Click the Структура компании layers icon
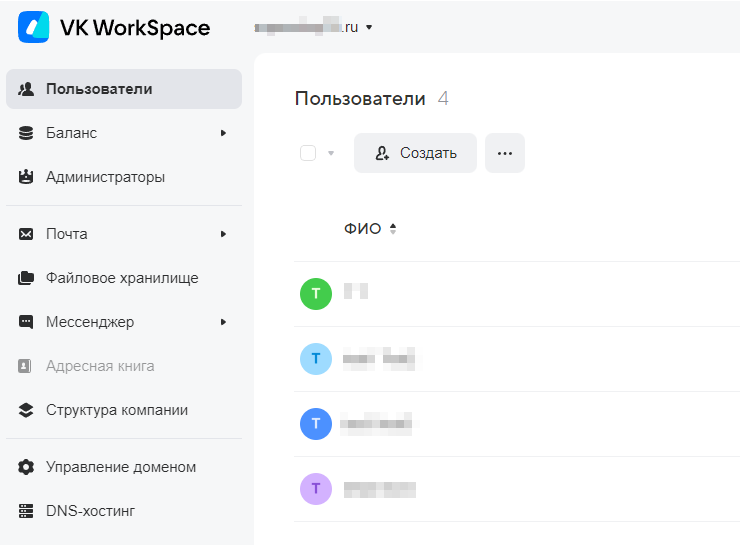 click(x=26, y=410)
